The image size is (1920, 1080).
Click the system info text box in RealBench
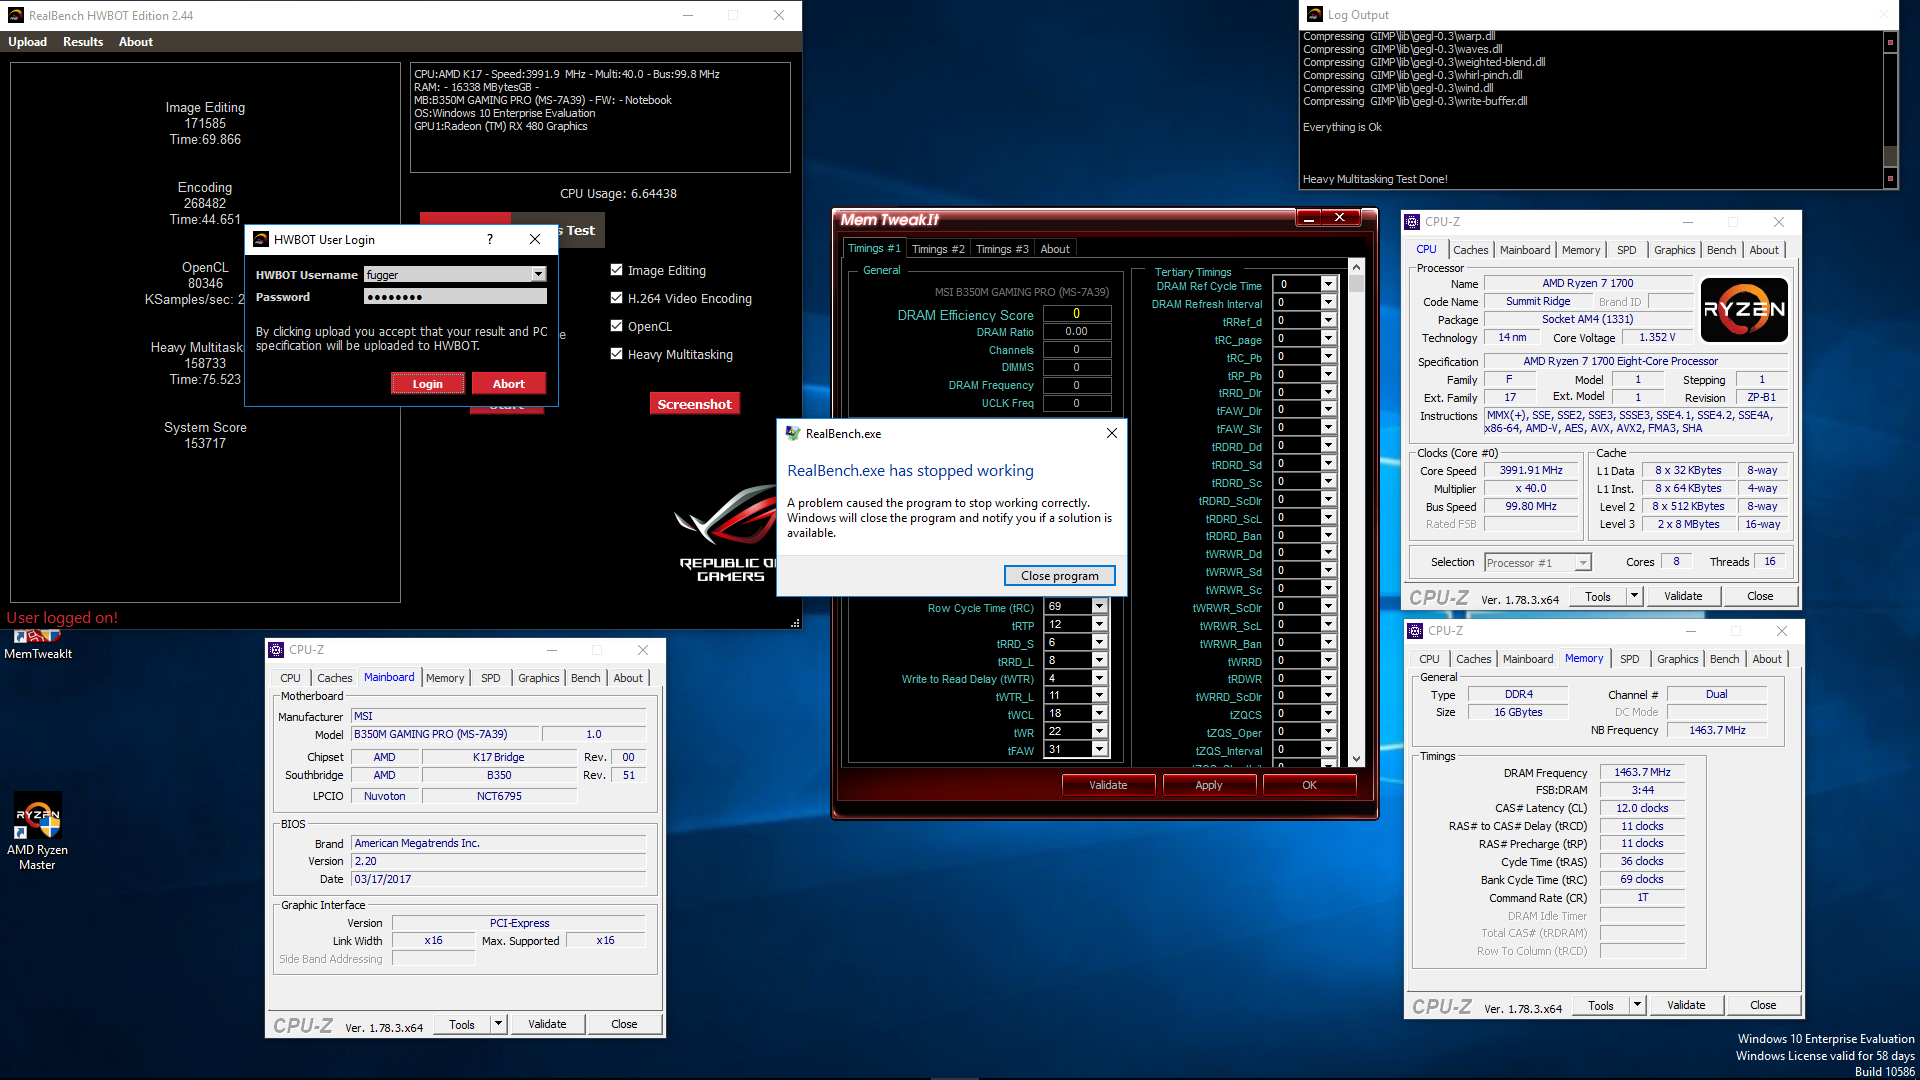600,118
